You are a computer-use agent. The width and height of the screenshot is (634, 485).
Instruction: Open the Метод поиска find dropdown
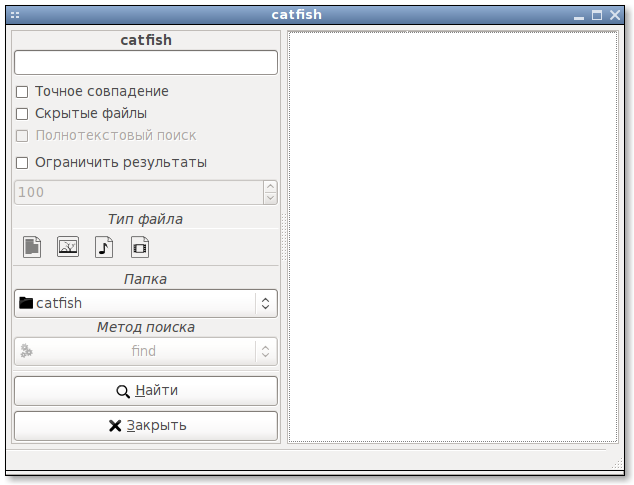[x=146, y=351]
